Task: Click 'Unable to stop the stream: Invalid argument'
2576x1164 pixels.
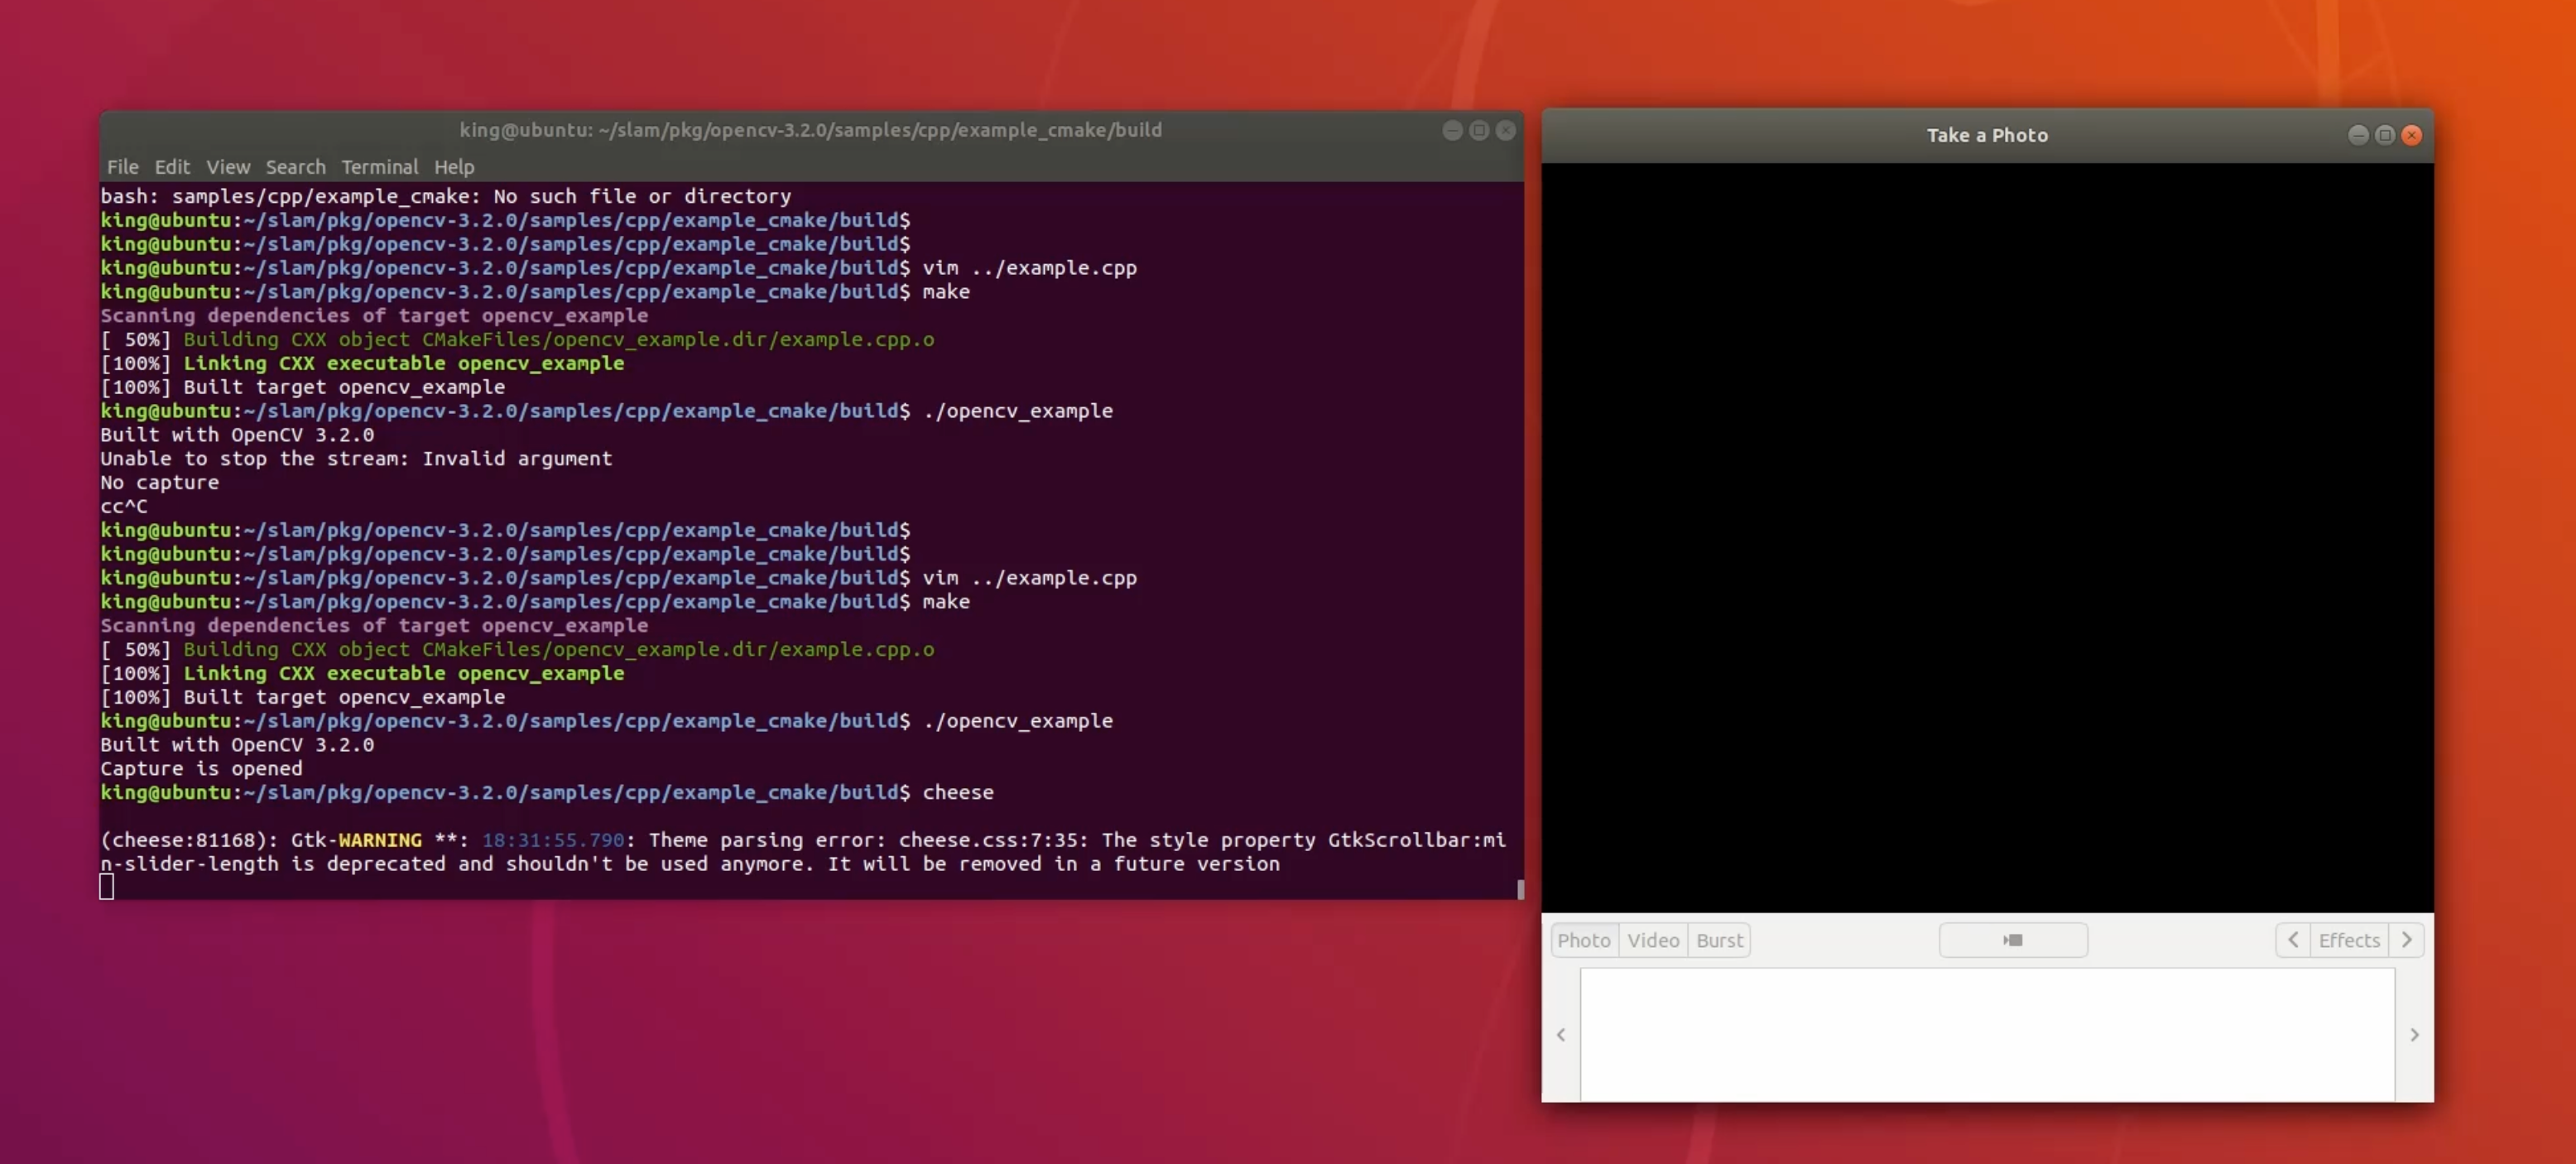Action: pos(356,458)
